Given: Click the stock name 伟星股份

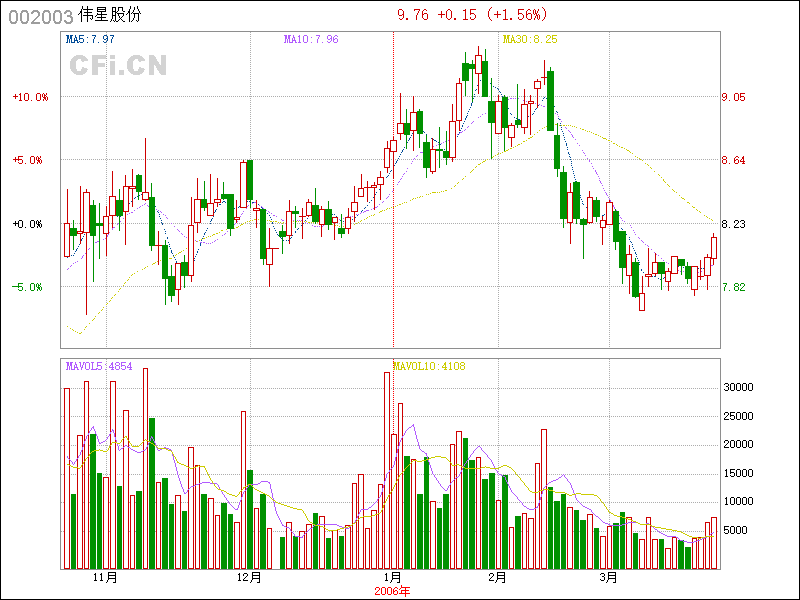Looking at the screenshot, I should (109, 15).
